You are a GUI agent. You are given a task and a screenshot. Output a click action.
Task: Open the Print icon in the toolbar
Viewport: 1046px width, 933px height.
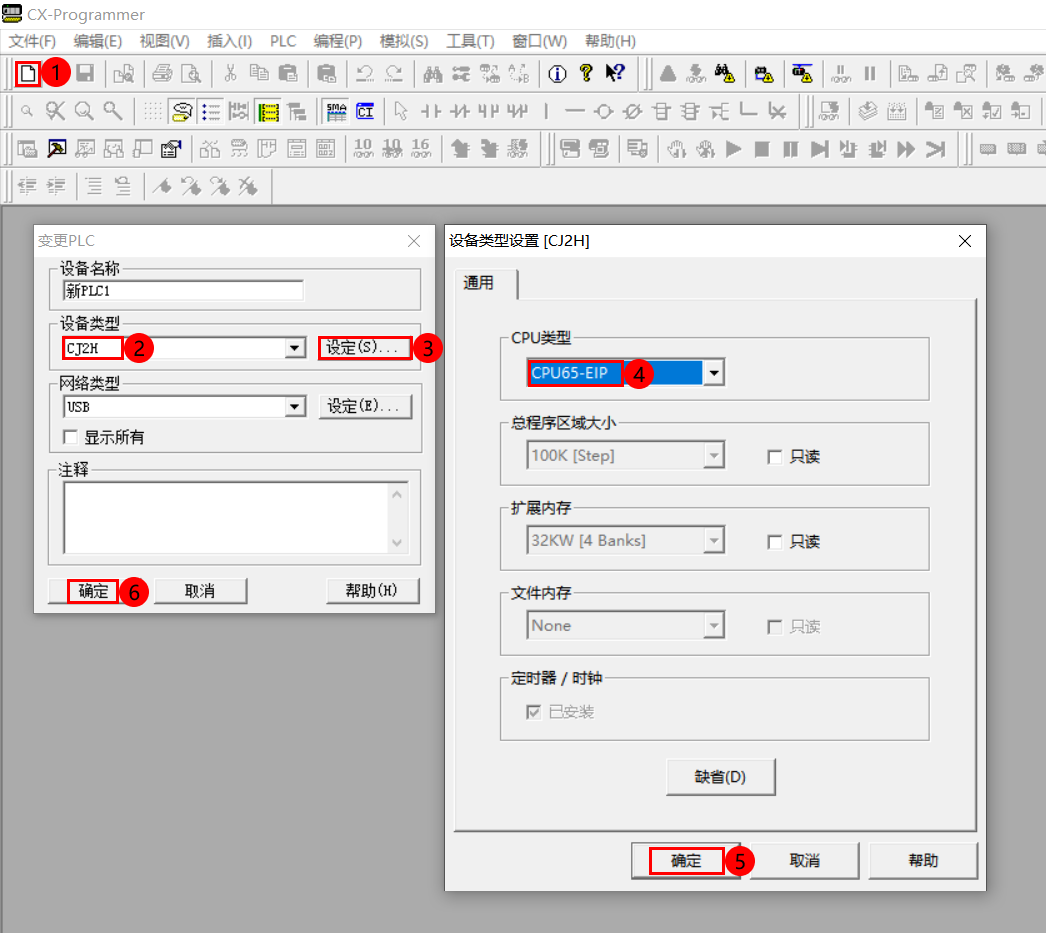161,73
